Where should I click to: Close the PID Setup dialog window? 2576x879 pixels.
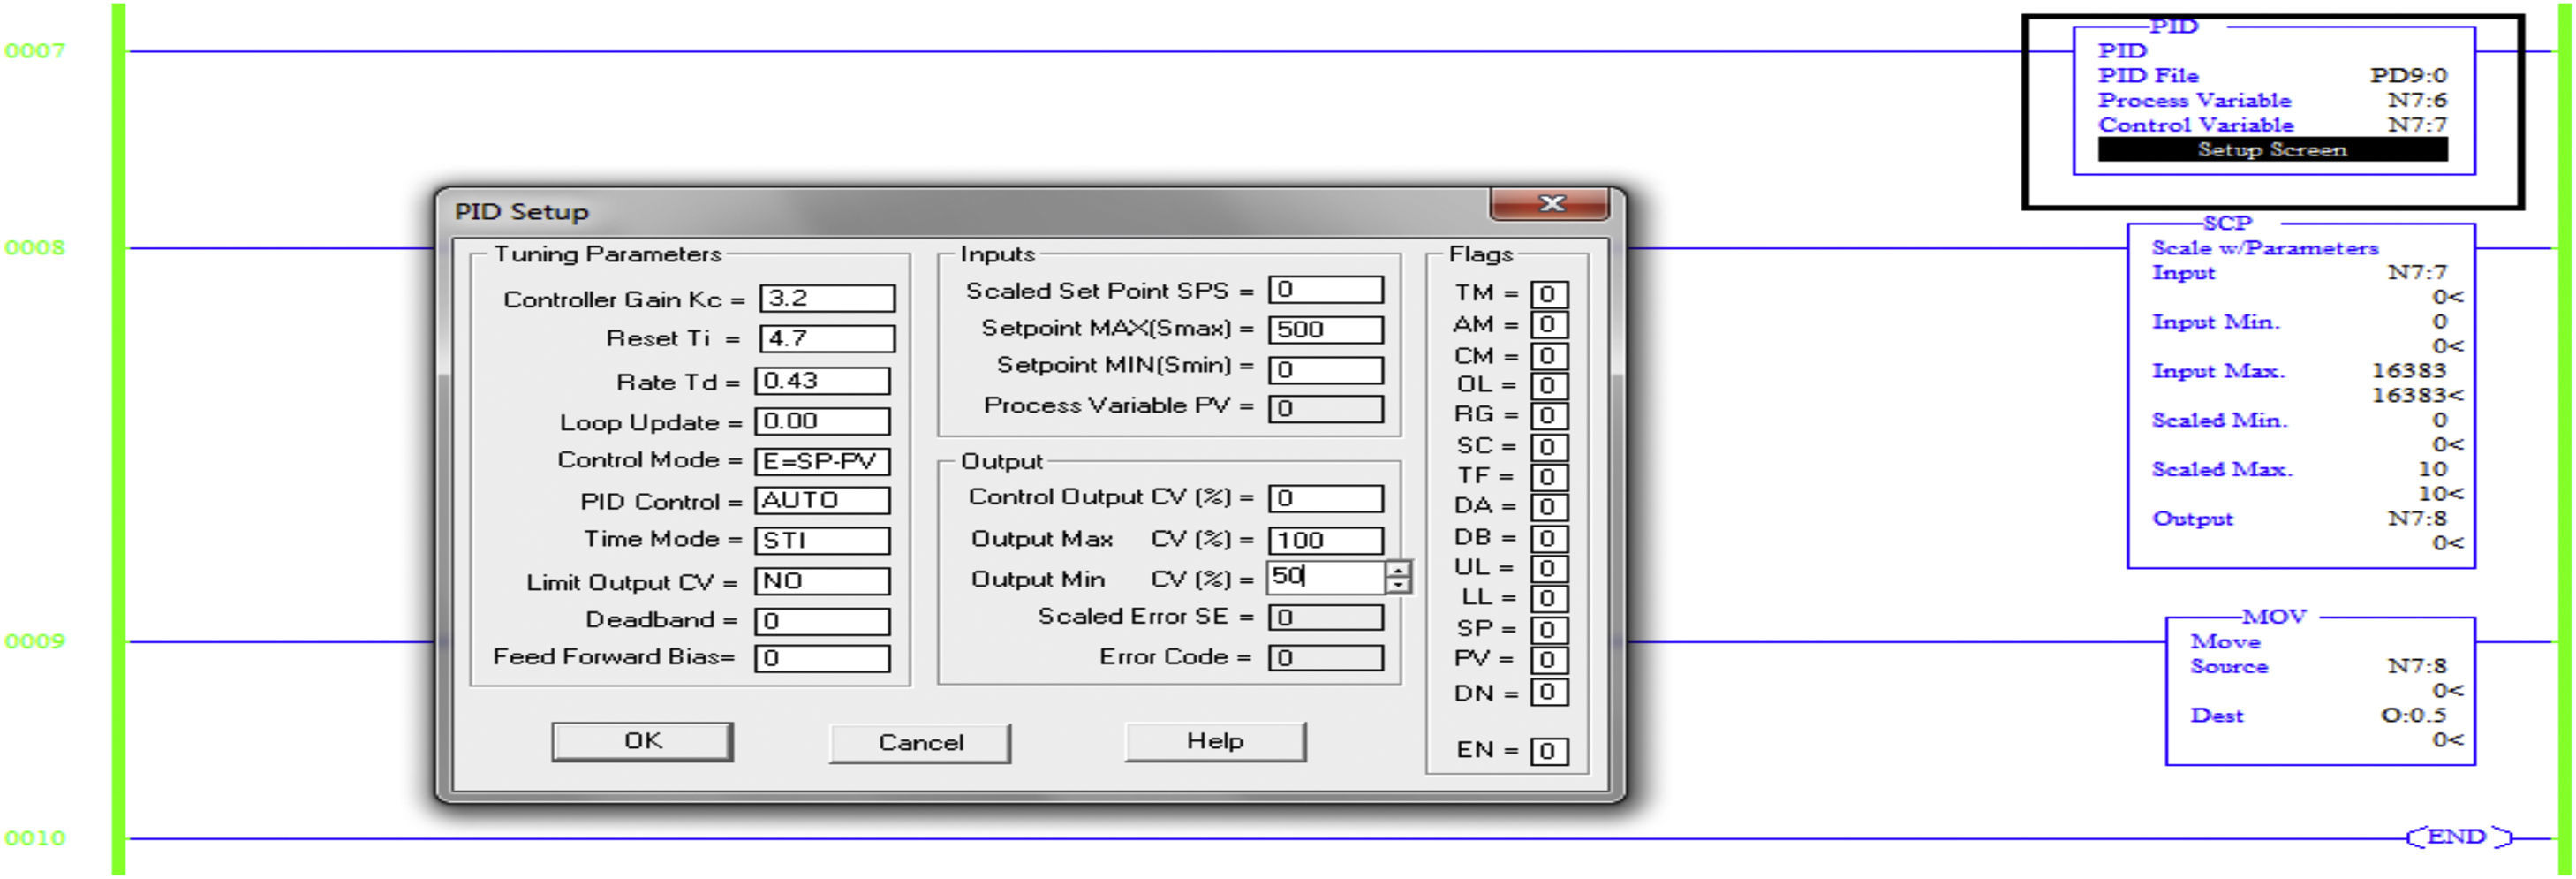click(x=1549, y=204)
